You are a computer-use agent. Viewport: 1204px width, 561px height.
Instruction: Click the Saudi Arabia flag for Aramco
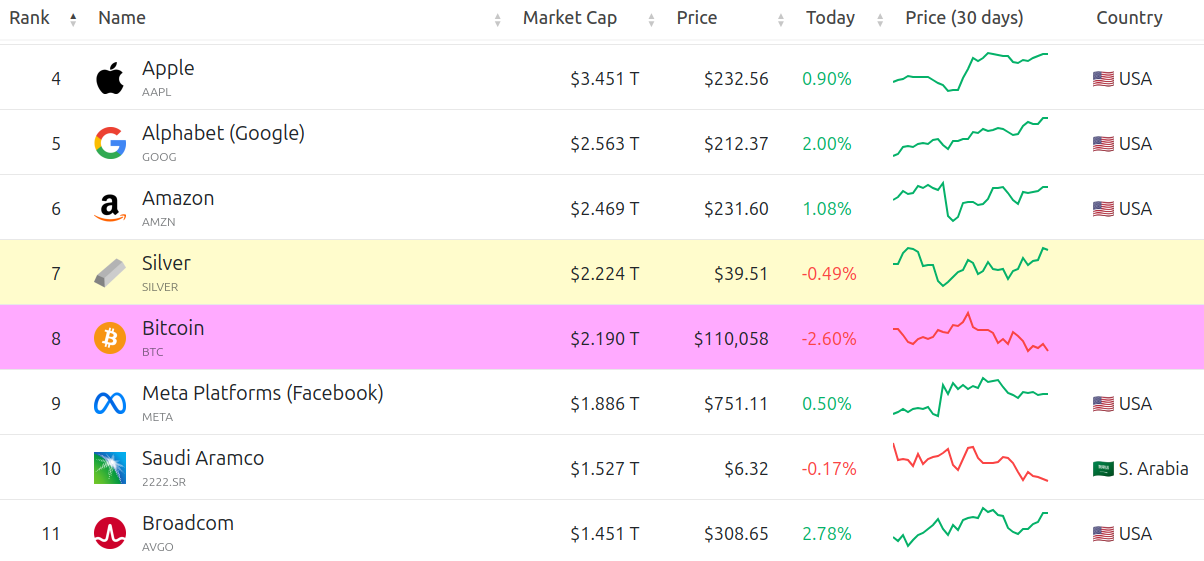click(1103, 468)
